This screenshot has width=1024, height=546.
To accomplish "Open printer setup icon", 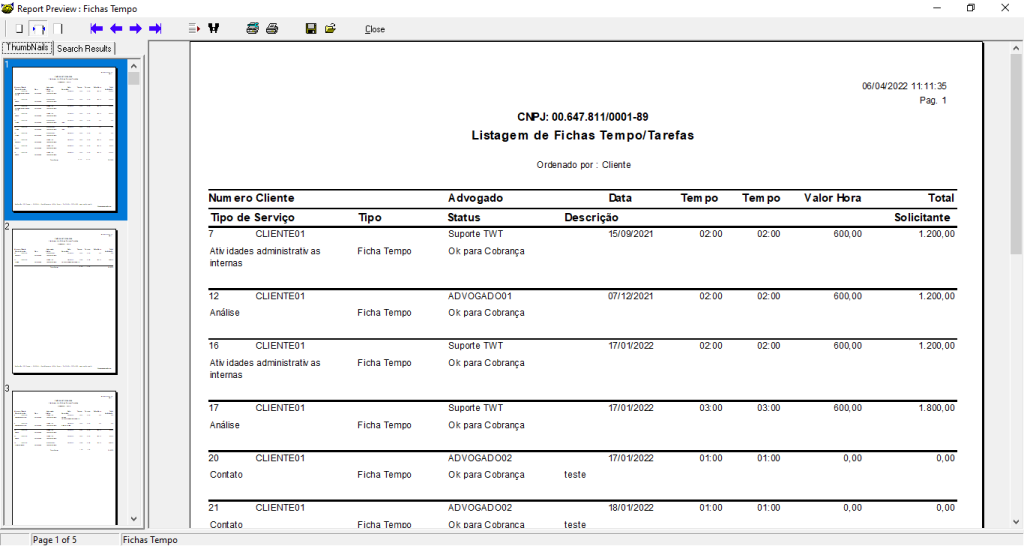I will point(253,29).
